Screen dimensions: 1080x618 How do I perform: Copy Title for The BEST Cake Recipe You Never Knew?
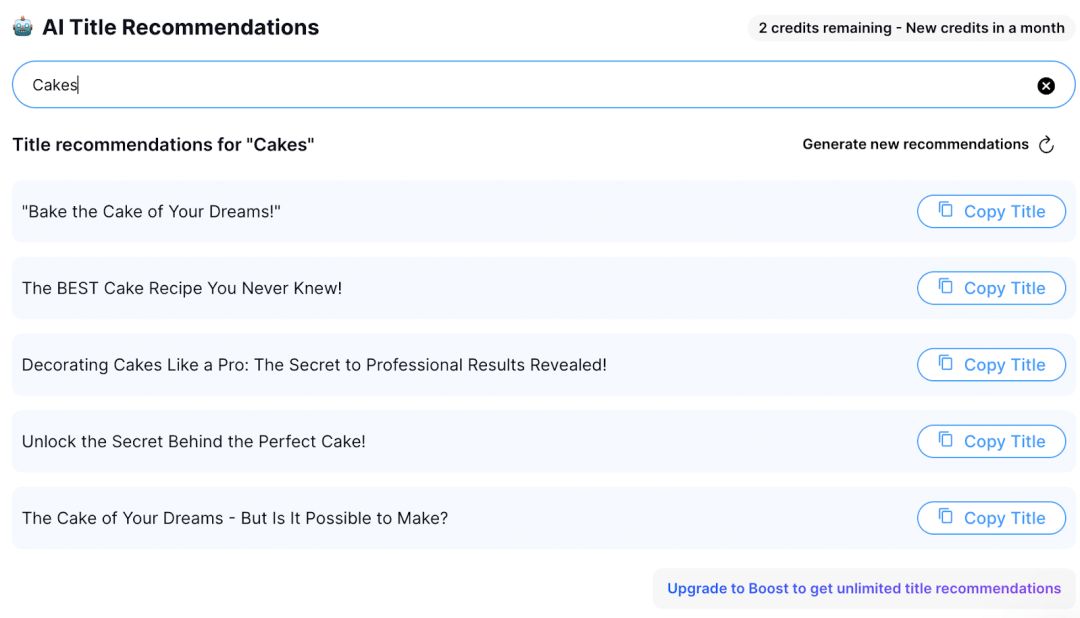[x=991, y=288]
